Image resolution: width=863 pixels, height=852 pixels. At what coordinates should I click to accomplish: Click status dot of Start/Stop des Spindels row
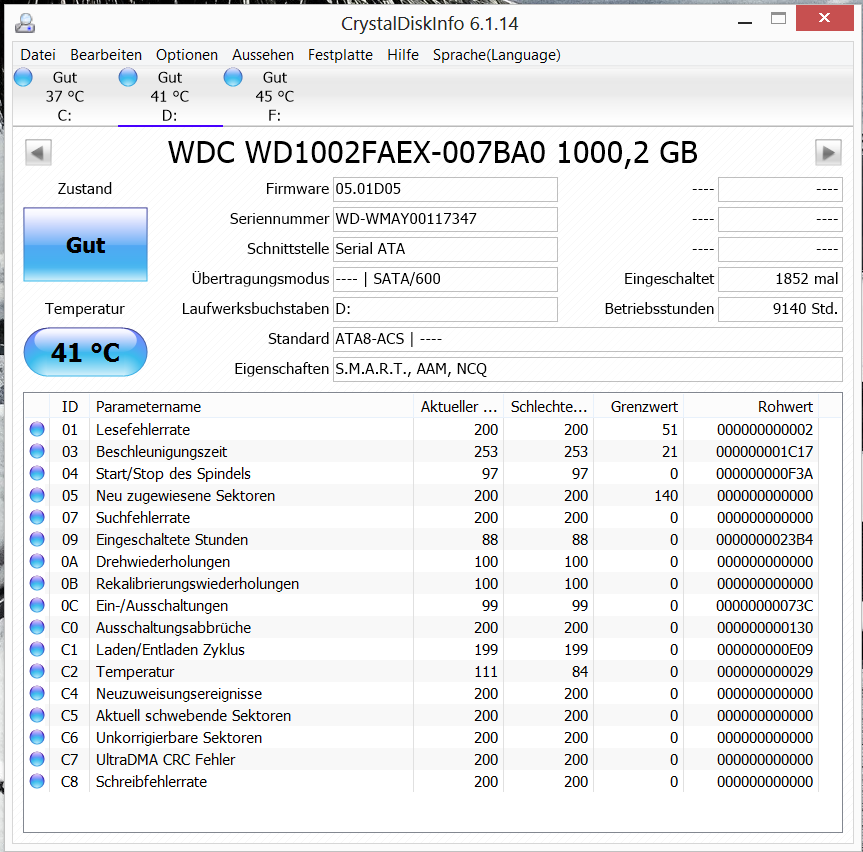point(37,473)
